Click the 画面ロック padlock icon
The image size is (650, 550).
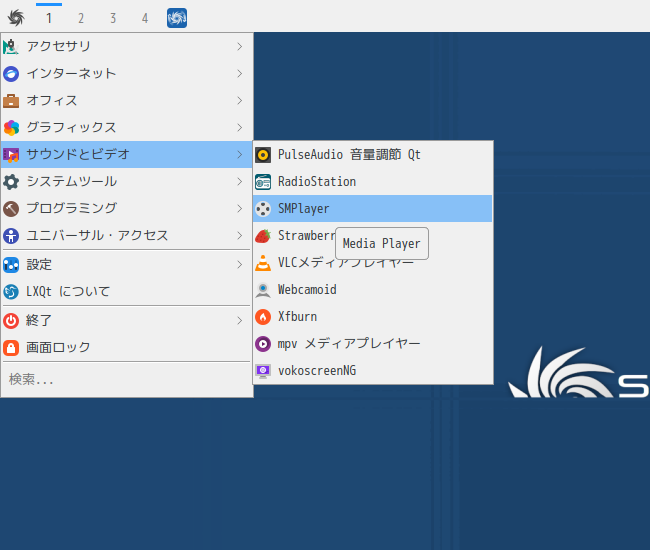[x=11, y=347]
